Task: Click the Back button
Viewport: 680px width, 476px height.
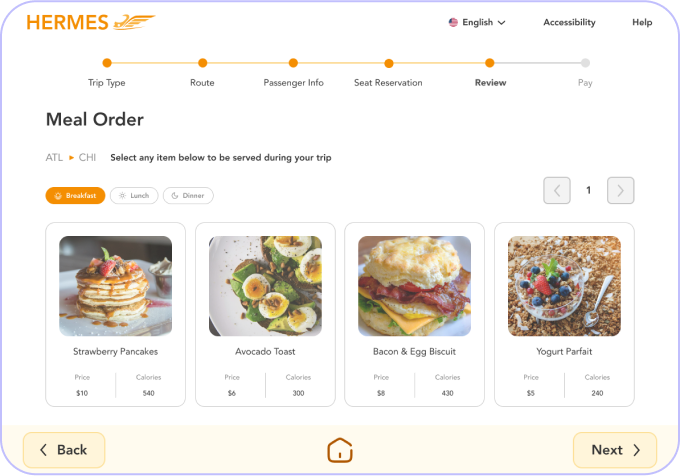Action: [64, 450]
